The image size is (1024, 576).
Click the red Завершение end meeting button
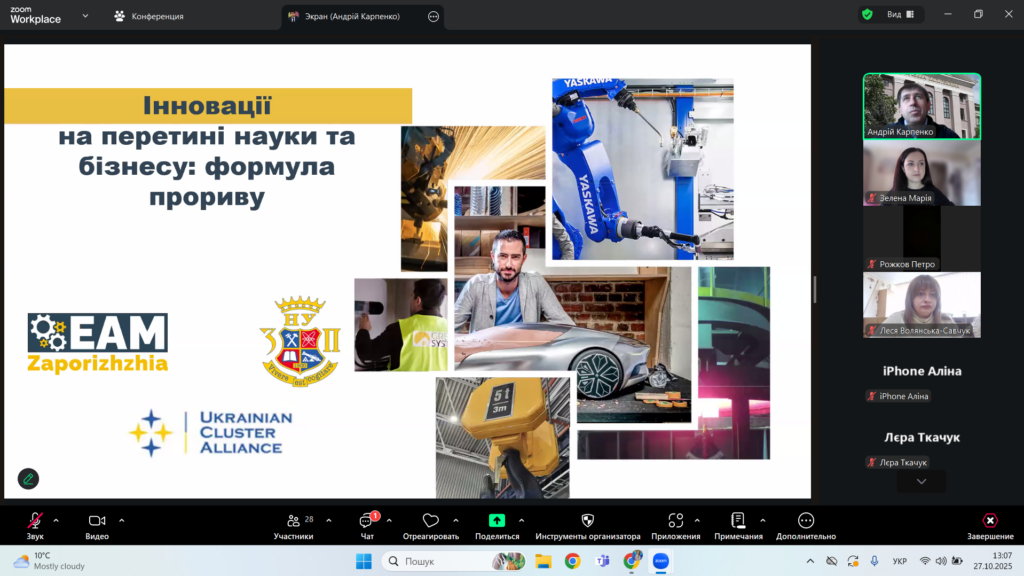coord(989,521)
